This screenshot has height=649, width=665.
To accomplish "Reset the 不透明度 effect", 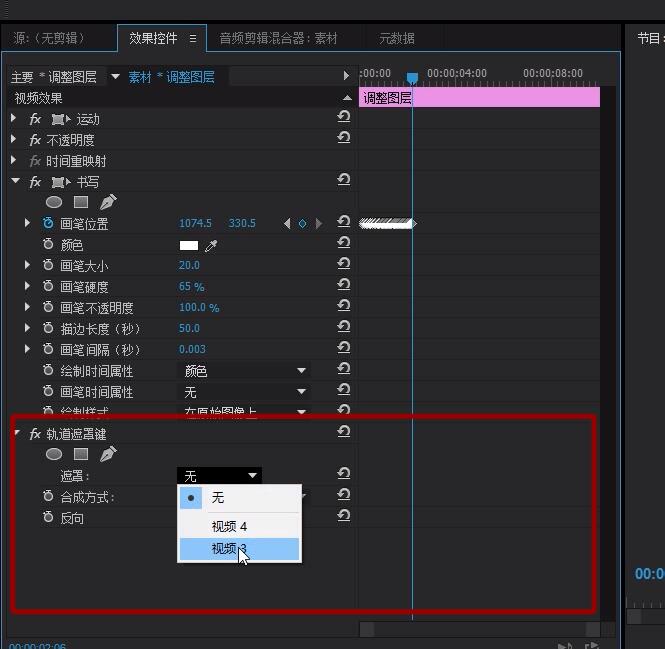I will coord(344,137).
